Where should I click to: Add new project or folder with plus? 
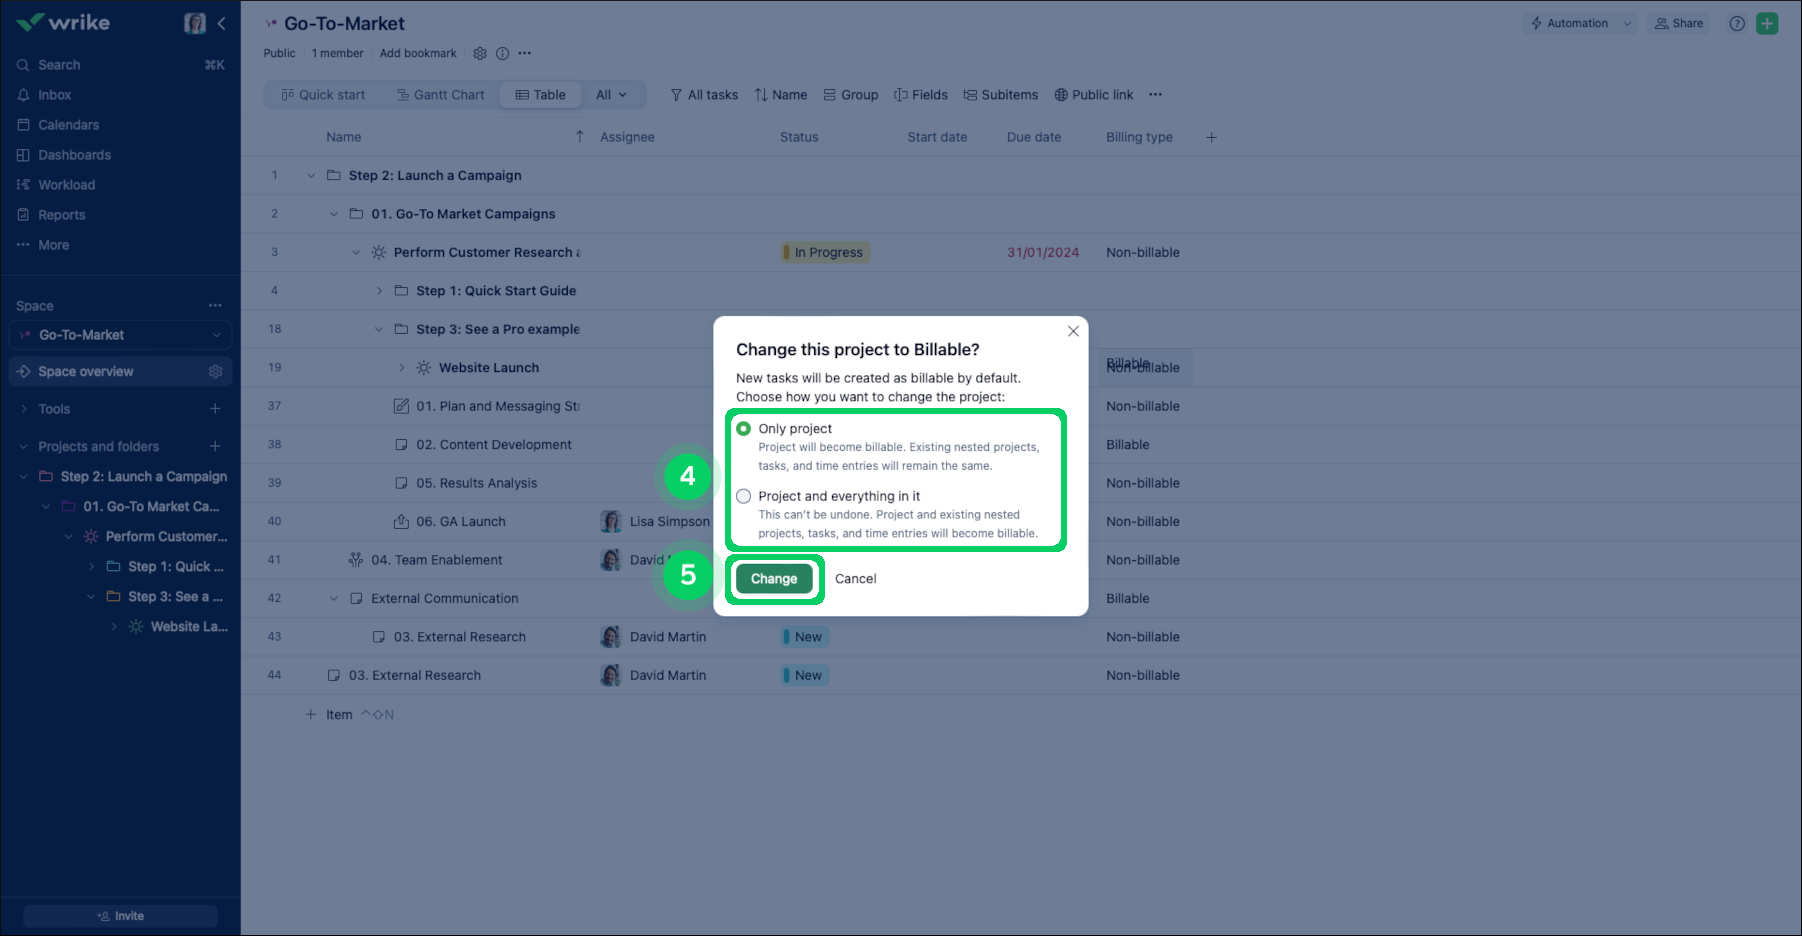coord(215,446)
